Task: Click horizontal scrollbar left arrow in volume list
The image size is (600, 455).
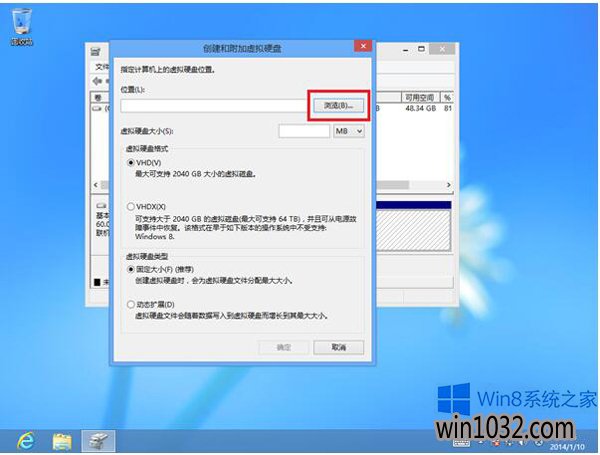Action: coord(95,186)
